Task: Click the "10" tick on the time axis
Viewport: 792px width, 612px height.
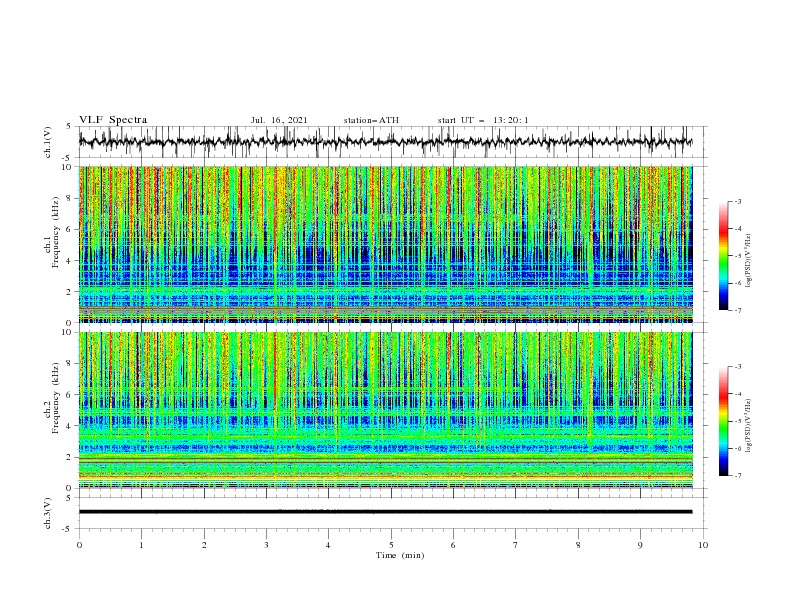Action: click(703, 545)
